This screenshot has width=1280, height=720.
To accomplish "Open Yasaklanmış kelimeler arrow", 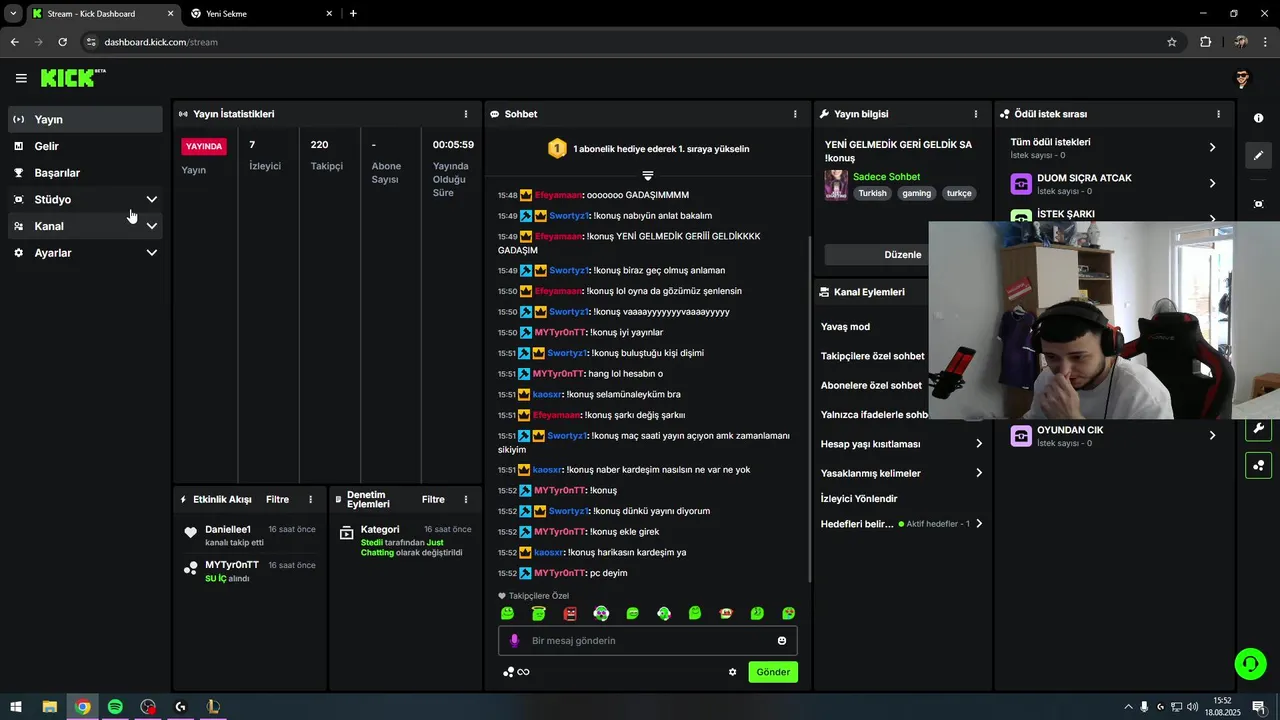I will coord(979,473).
